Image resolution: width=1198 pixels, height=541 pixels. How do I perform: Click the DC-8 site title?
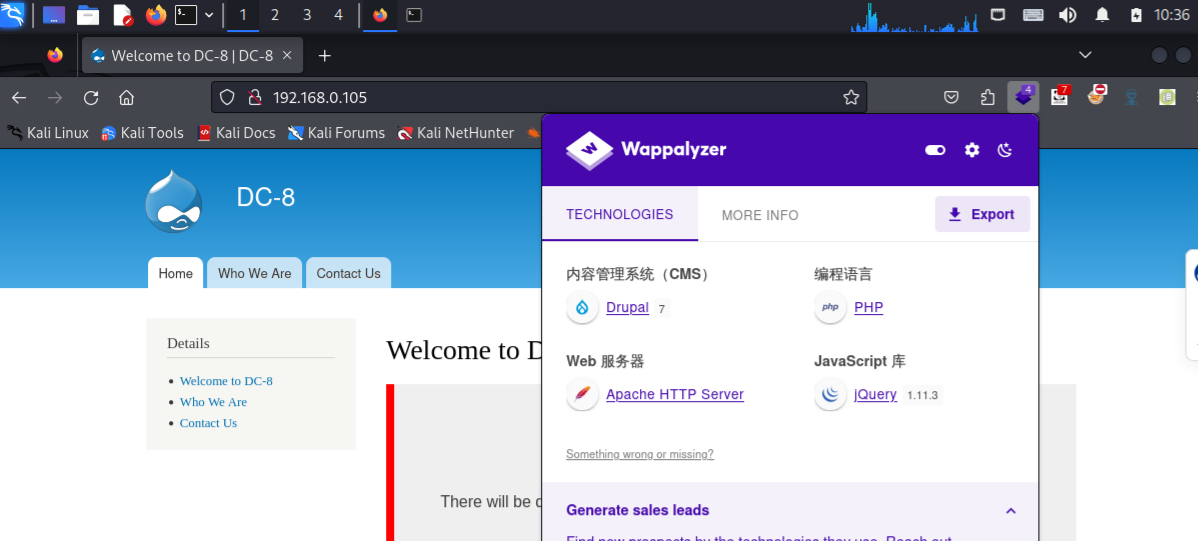[x=266, y=197]
